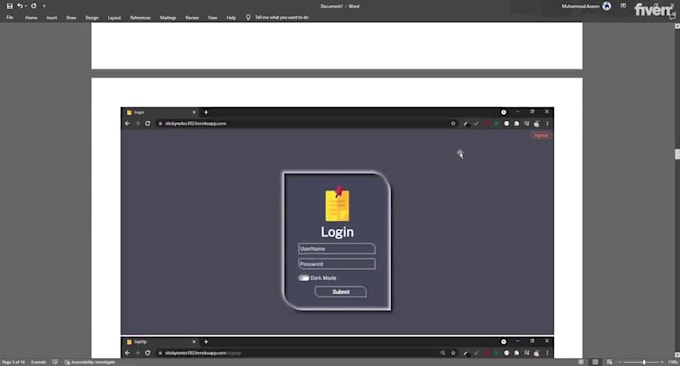Click the new tab plus beside Login tab
680x366 pixels.
(206, 112)
